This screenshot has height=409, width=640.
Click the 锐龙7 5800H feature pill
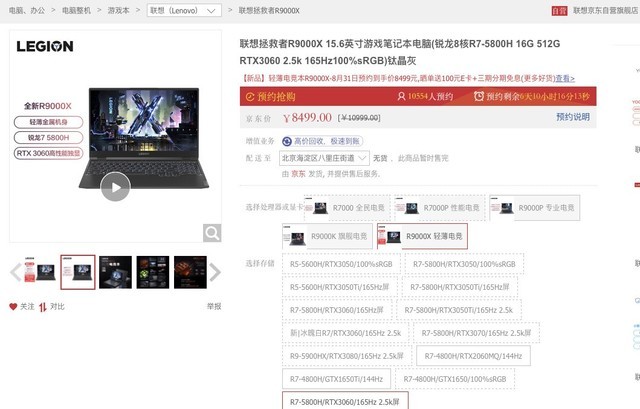coord(49,138)
